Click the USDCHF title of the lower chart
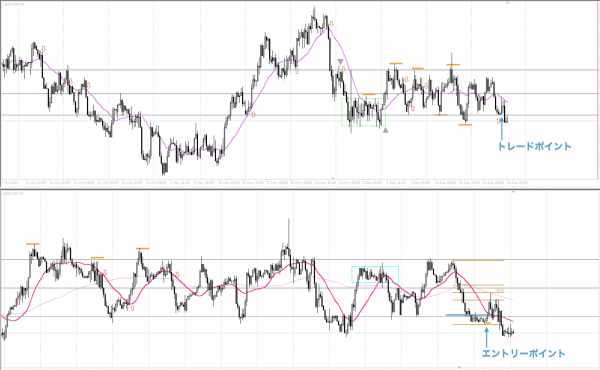Viewport: 600px width, 370px height. (x=13, y=194)
